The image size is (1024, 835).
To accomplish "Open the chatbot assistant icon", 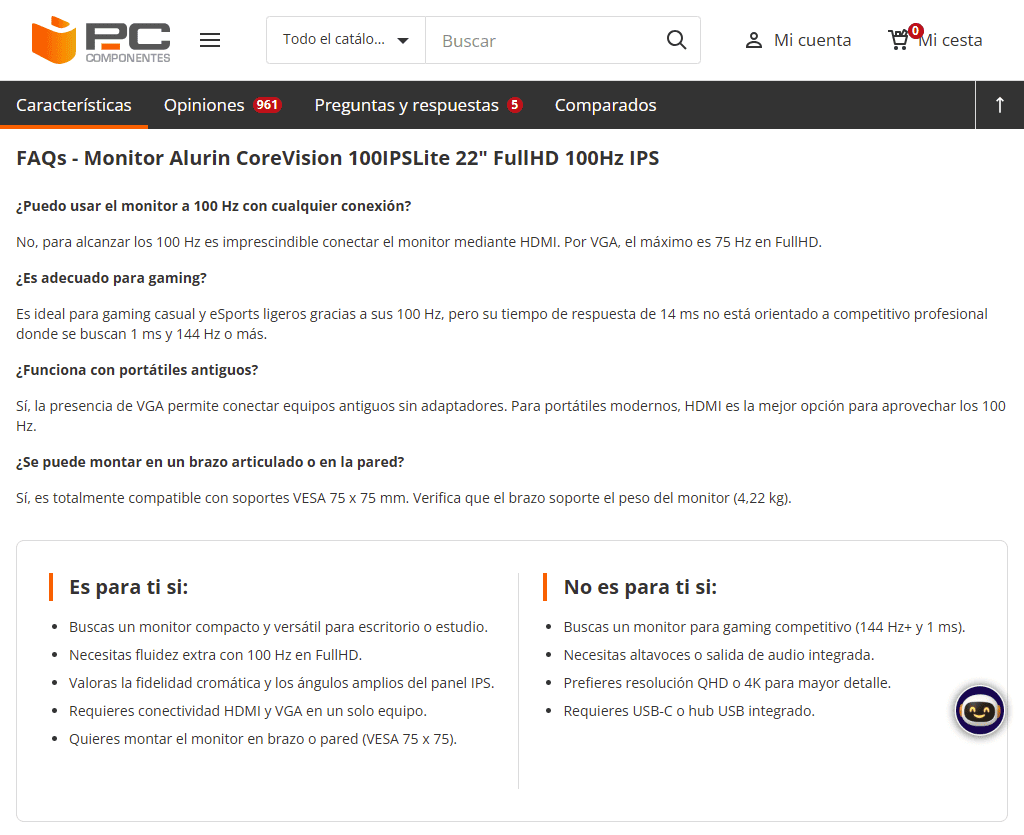I will [x=979, y=710].
